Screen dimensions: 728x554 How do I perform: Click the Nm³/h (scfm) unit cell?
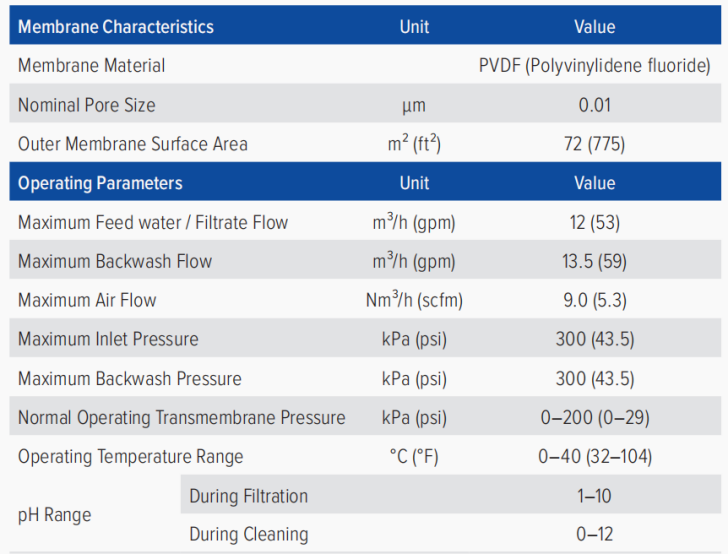point(414,300)
